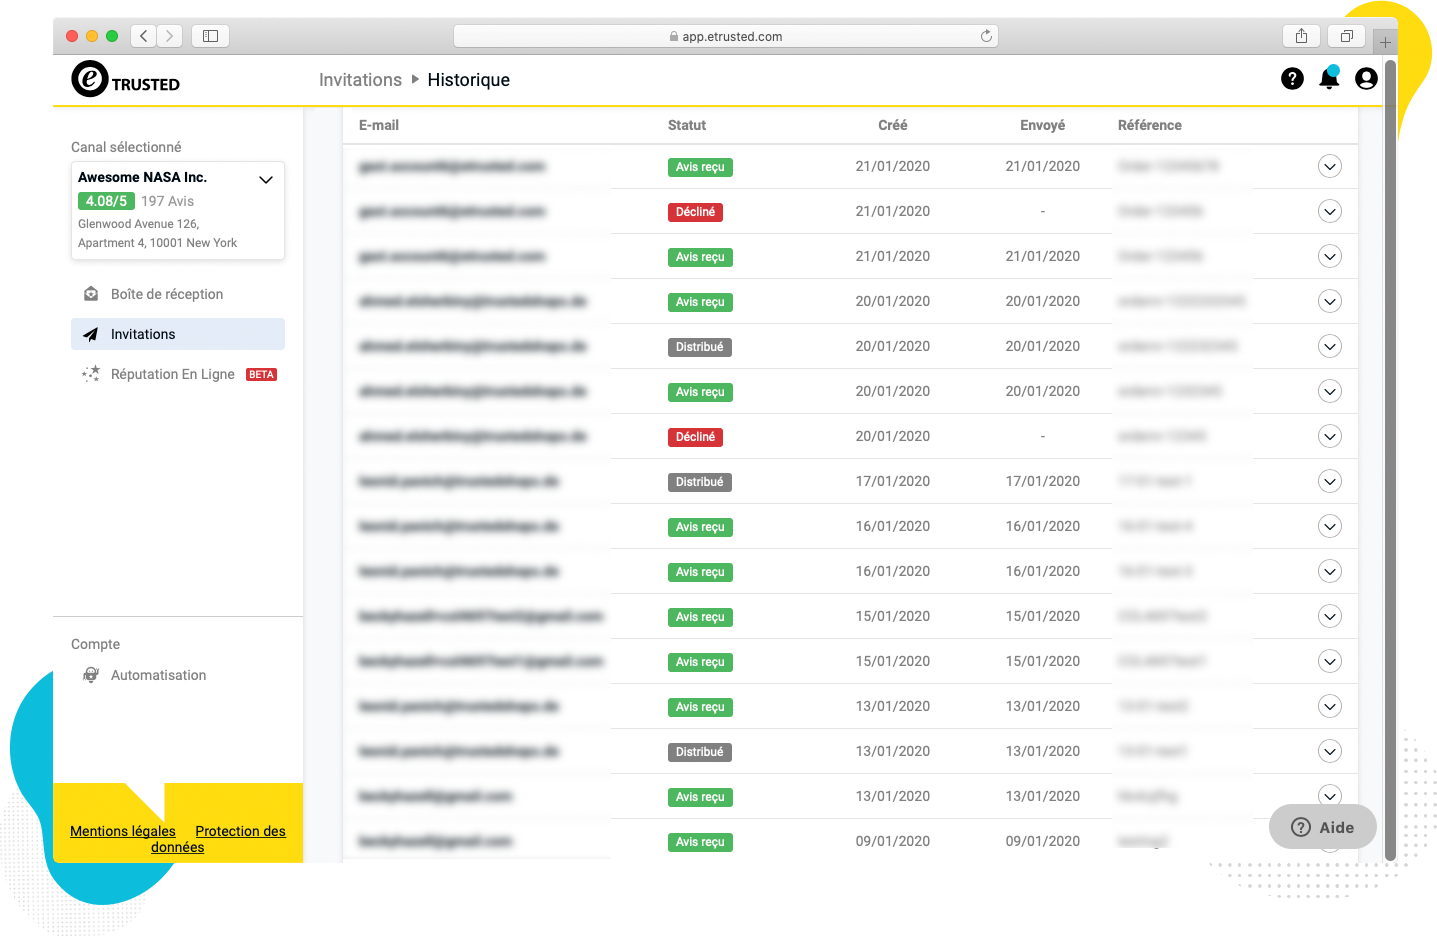This screenshot has width=1437, height=937.
Task: Click the Invitations breadcrumb link
Action: coord(360,80)
